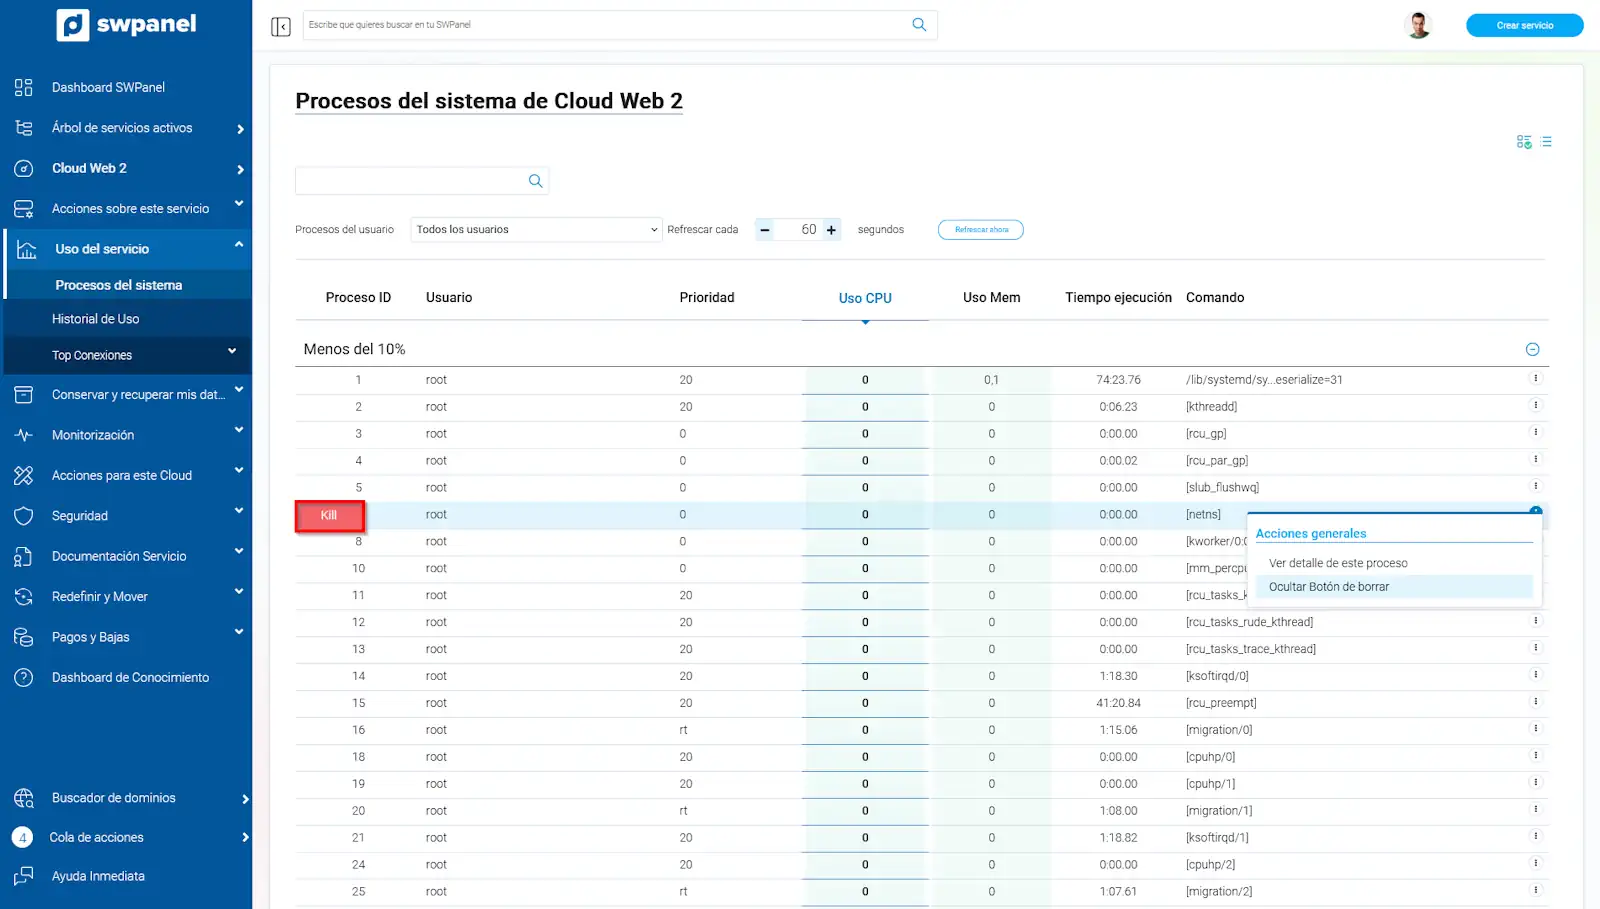
Task: Open Buscador de dominios menu item
Action: (113, 798)
